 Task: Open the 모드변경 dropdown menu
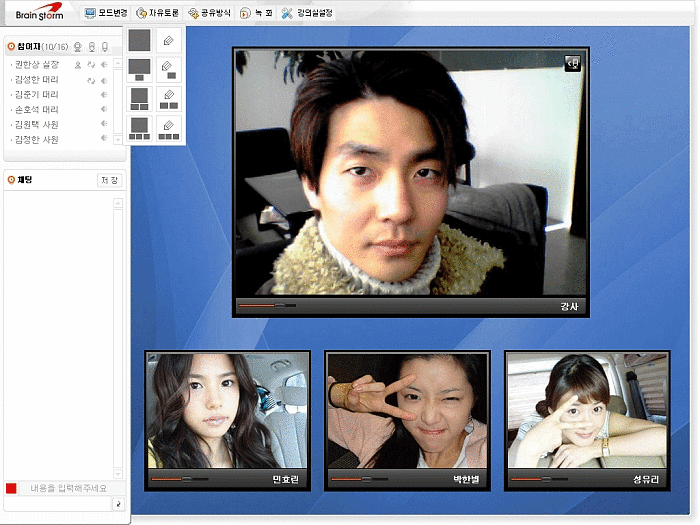coord(105,13)
